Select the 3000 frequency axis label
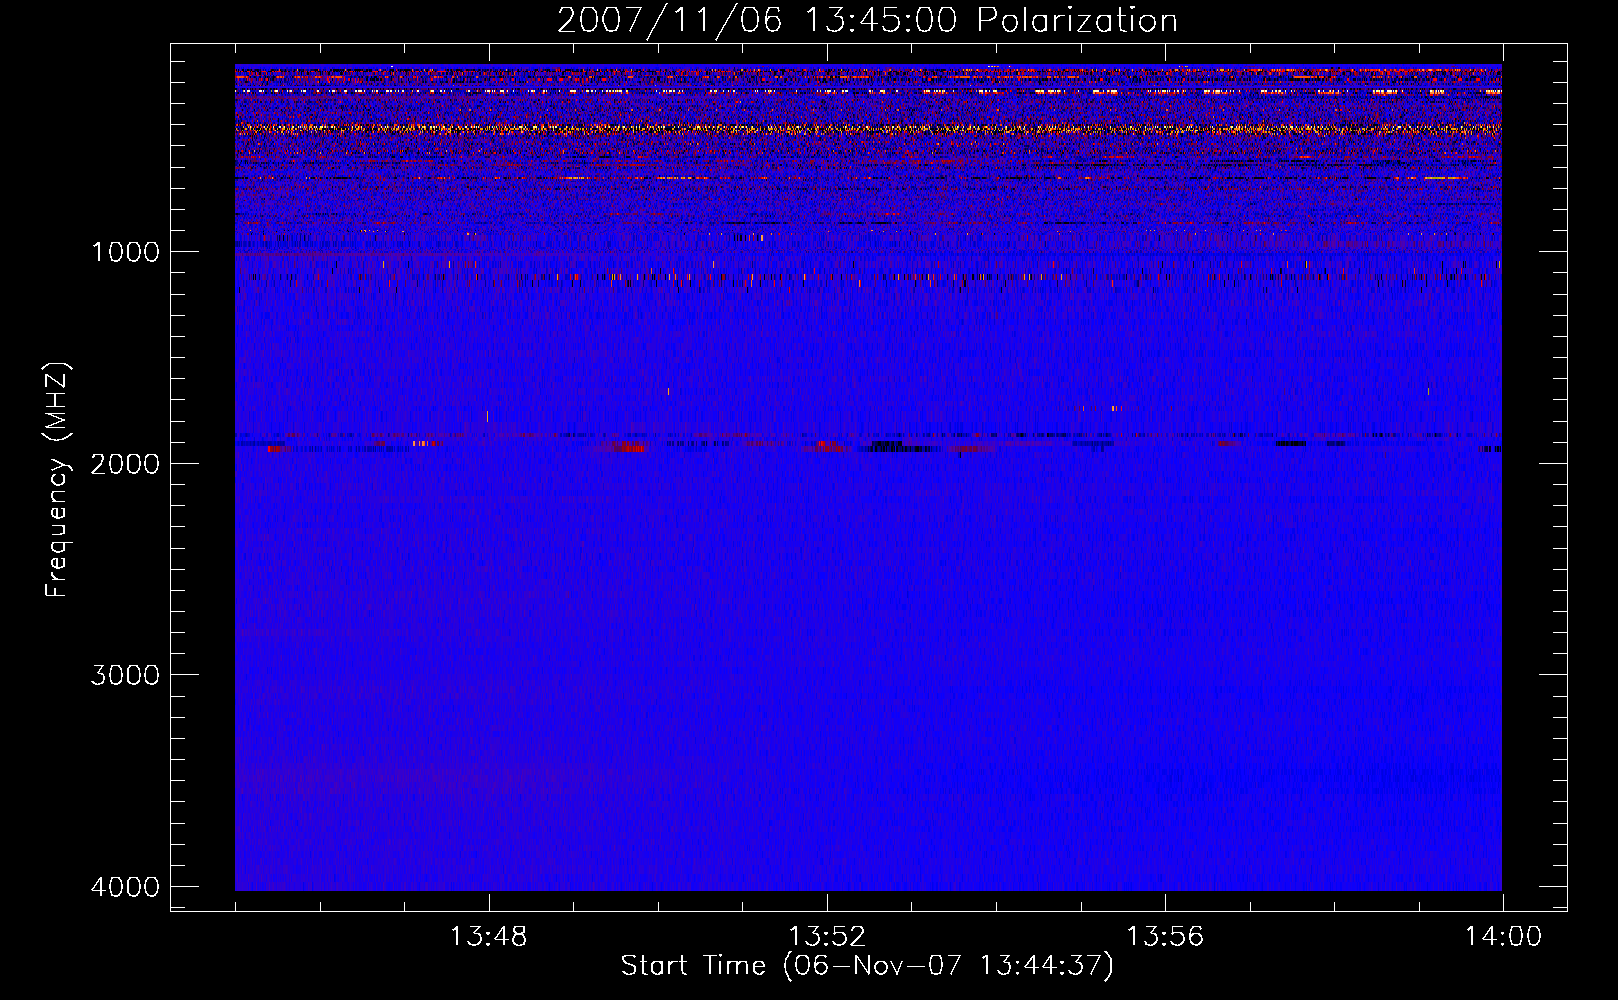 [x=125, y=675]
